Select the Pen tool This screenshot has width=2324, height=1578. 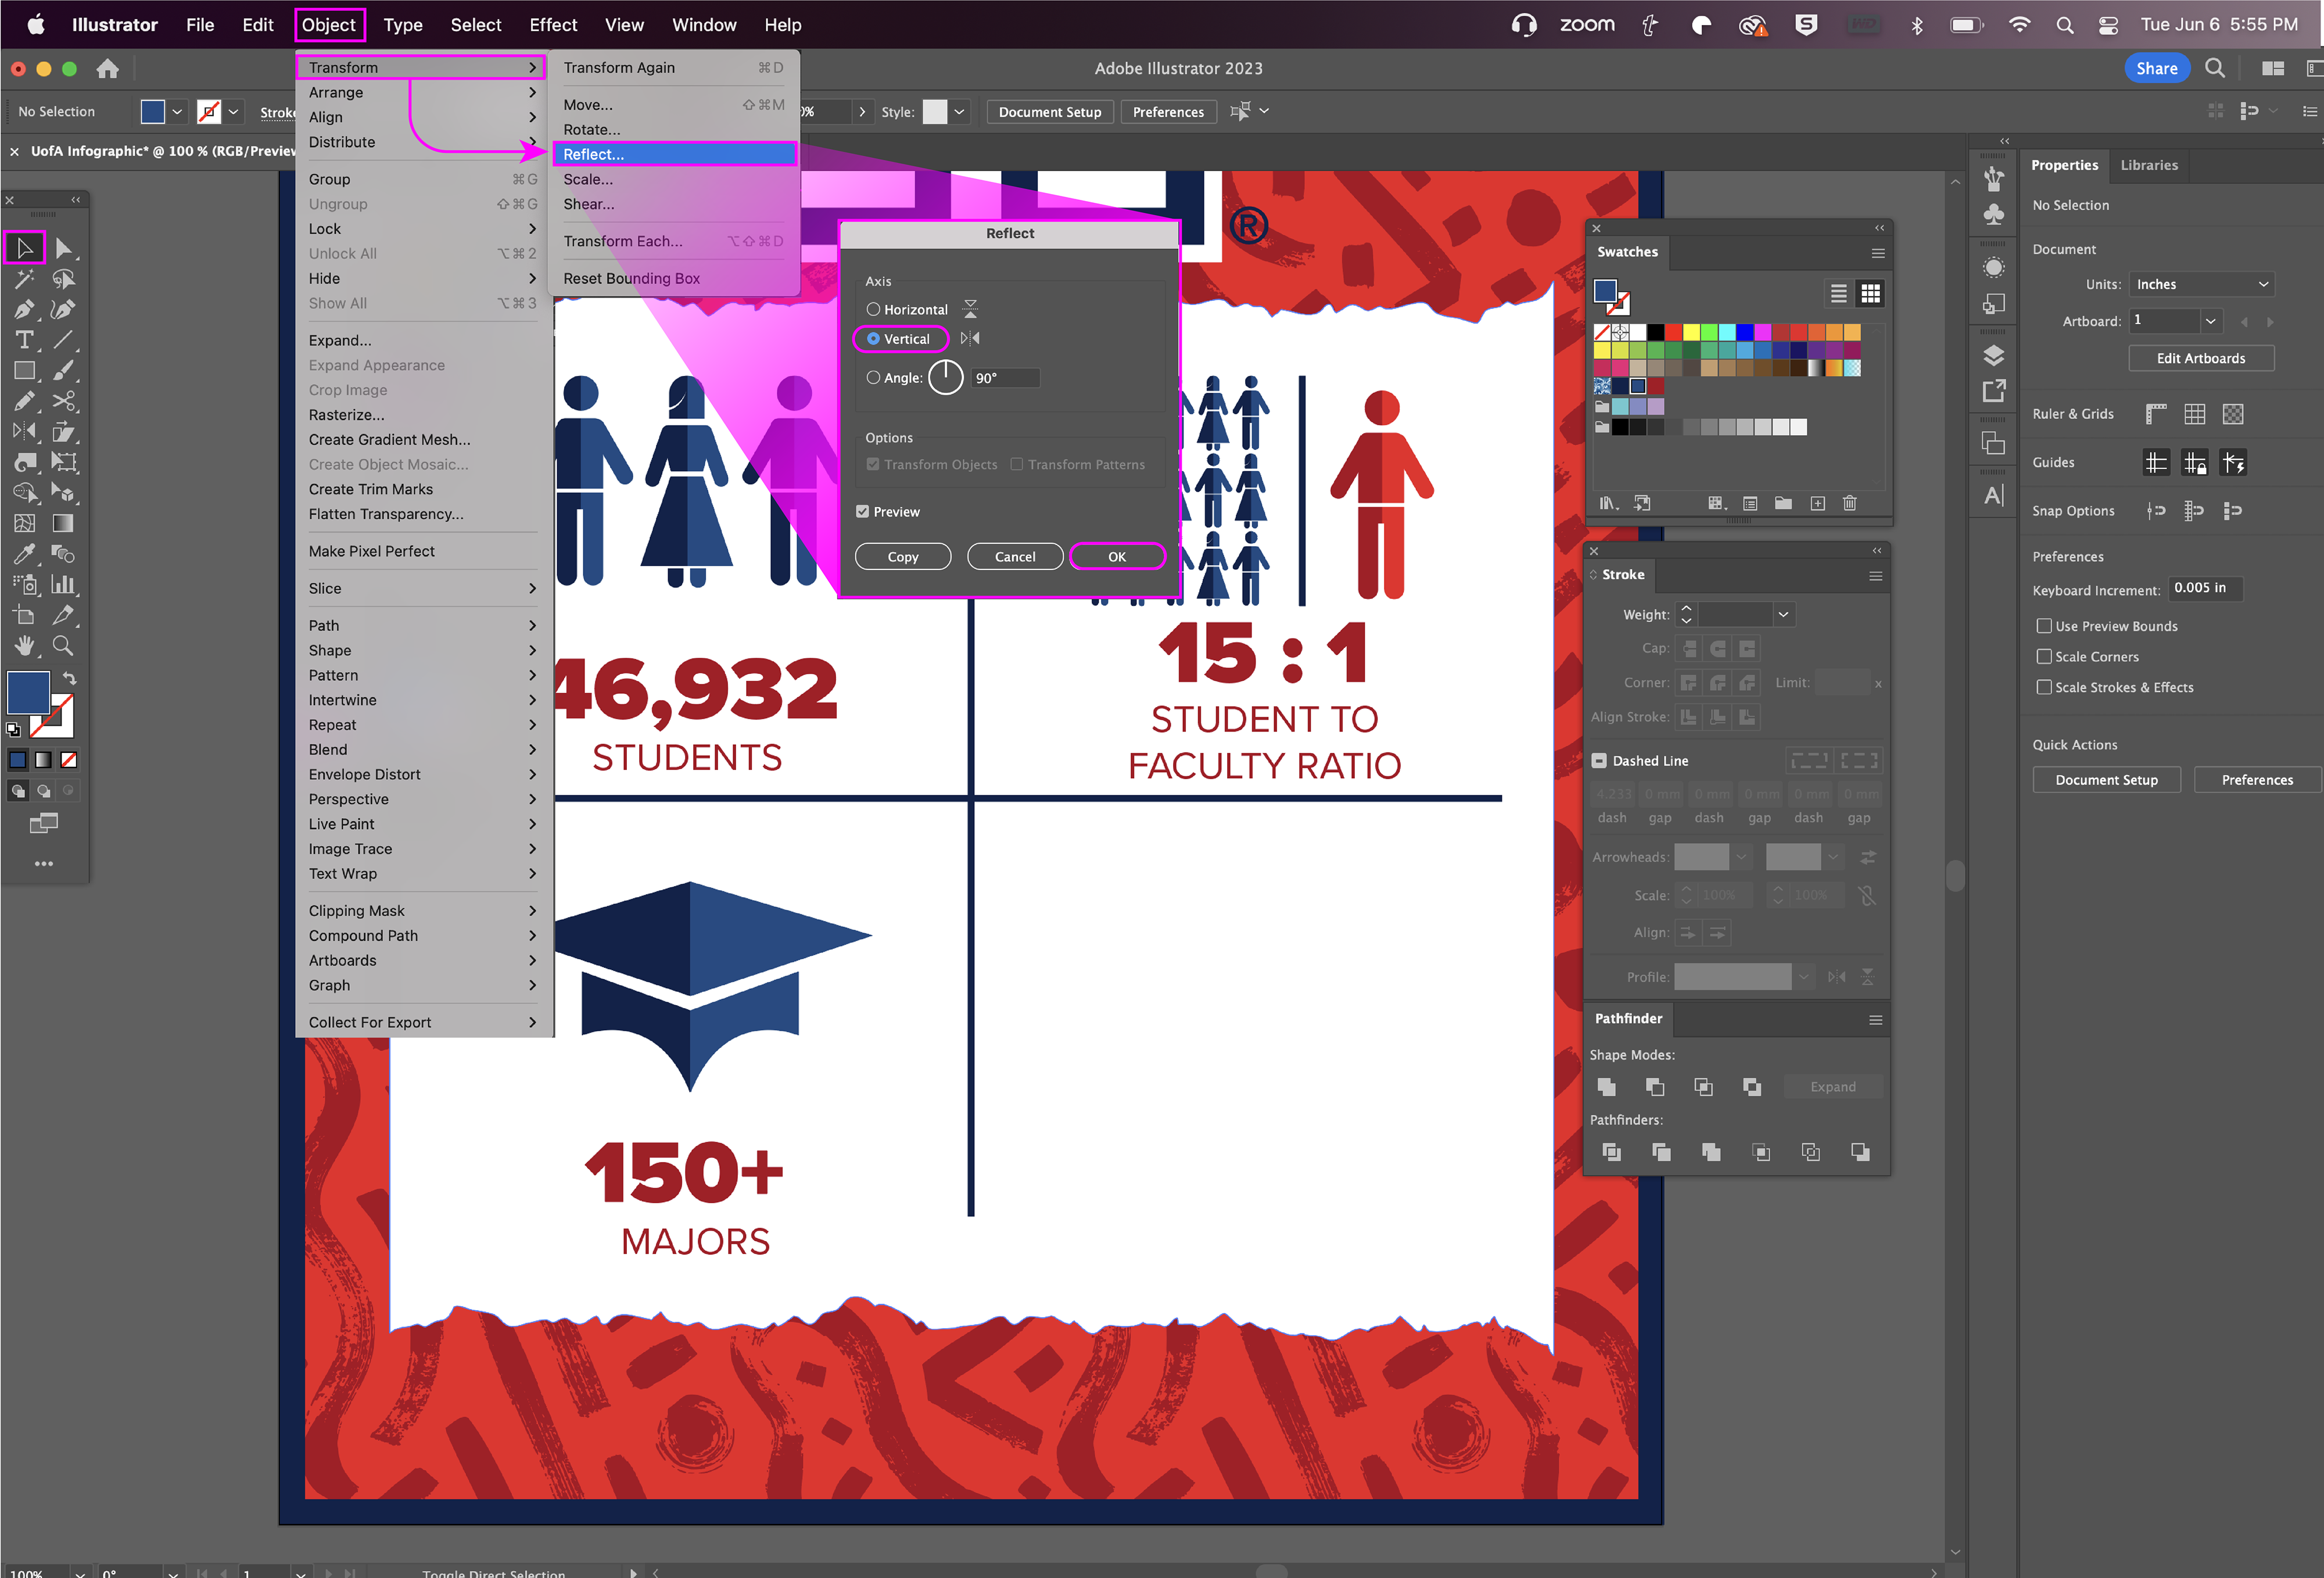pos(24,310)
